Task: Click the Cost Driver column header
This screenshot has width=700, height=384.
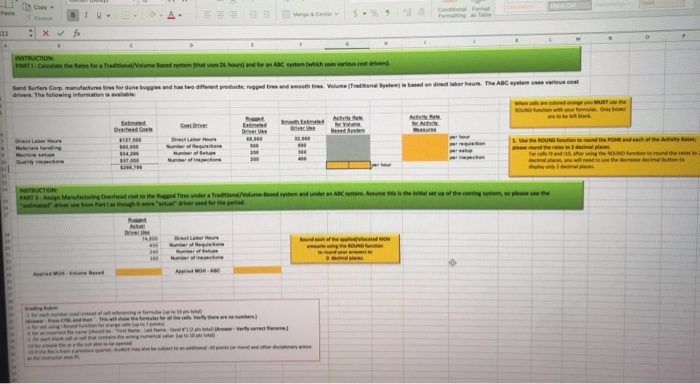Action: click(x=193, y=125)
